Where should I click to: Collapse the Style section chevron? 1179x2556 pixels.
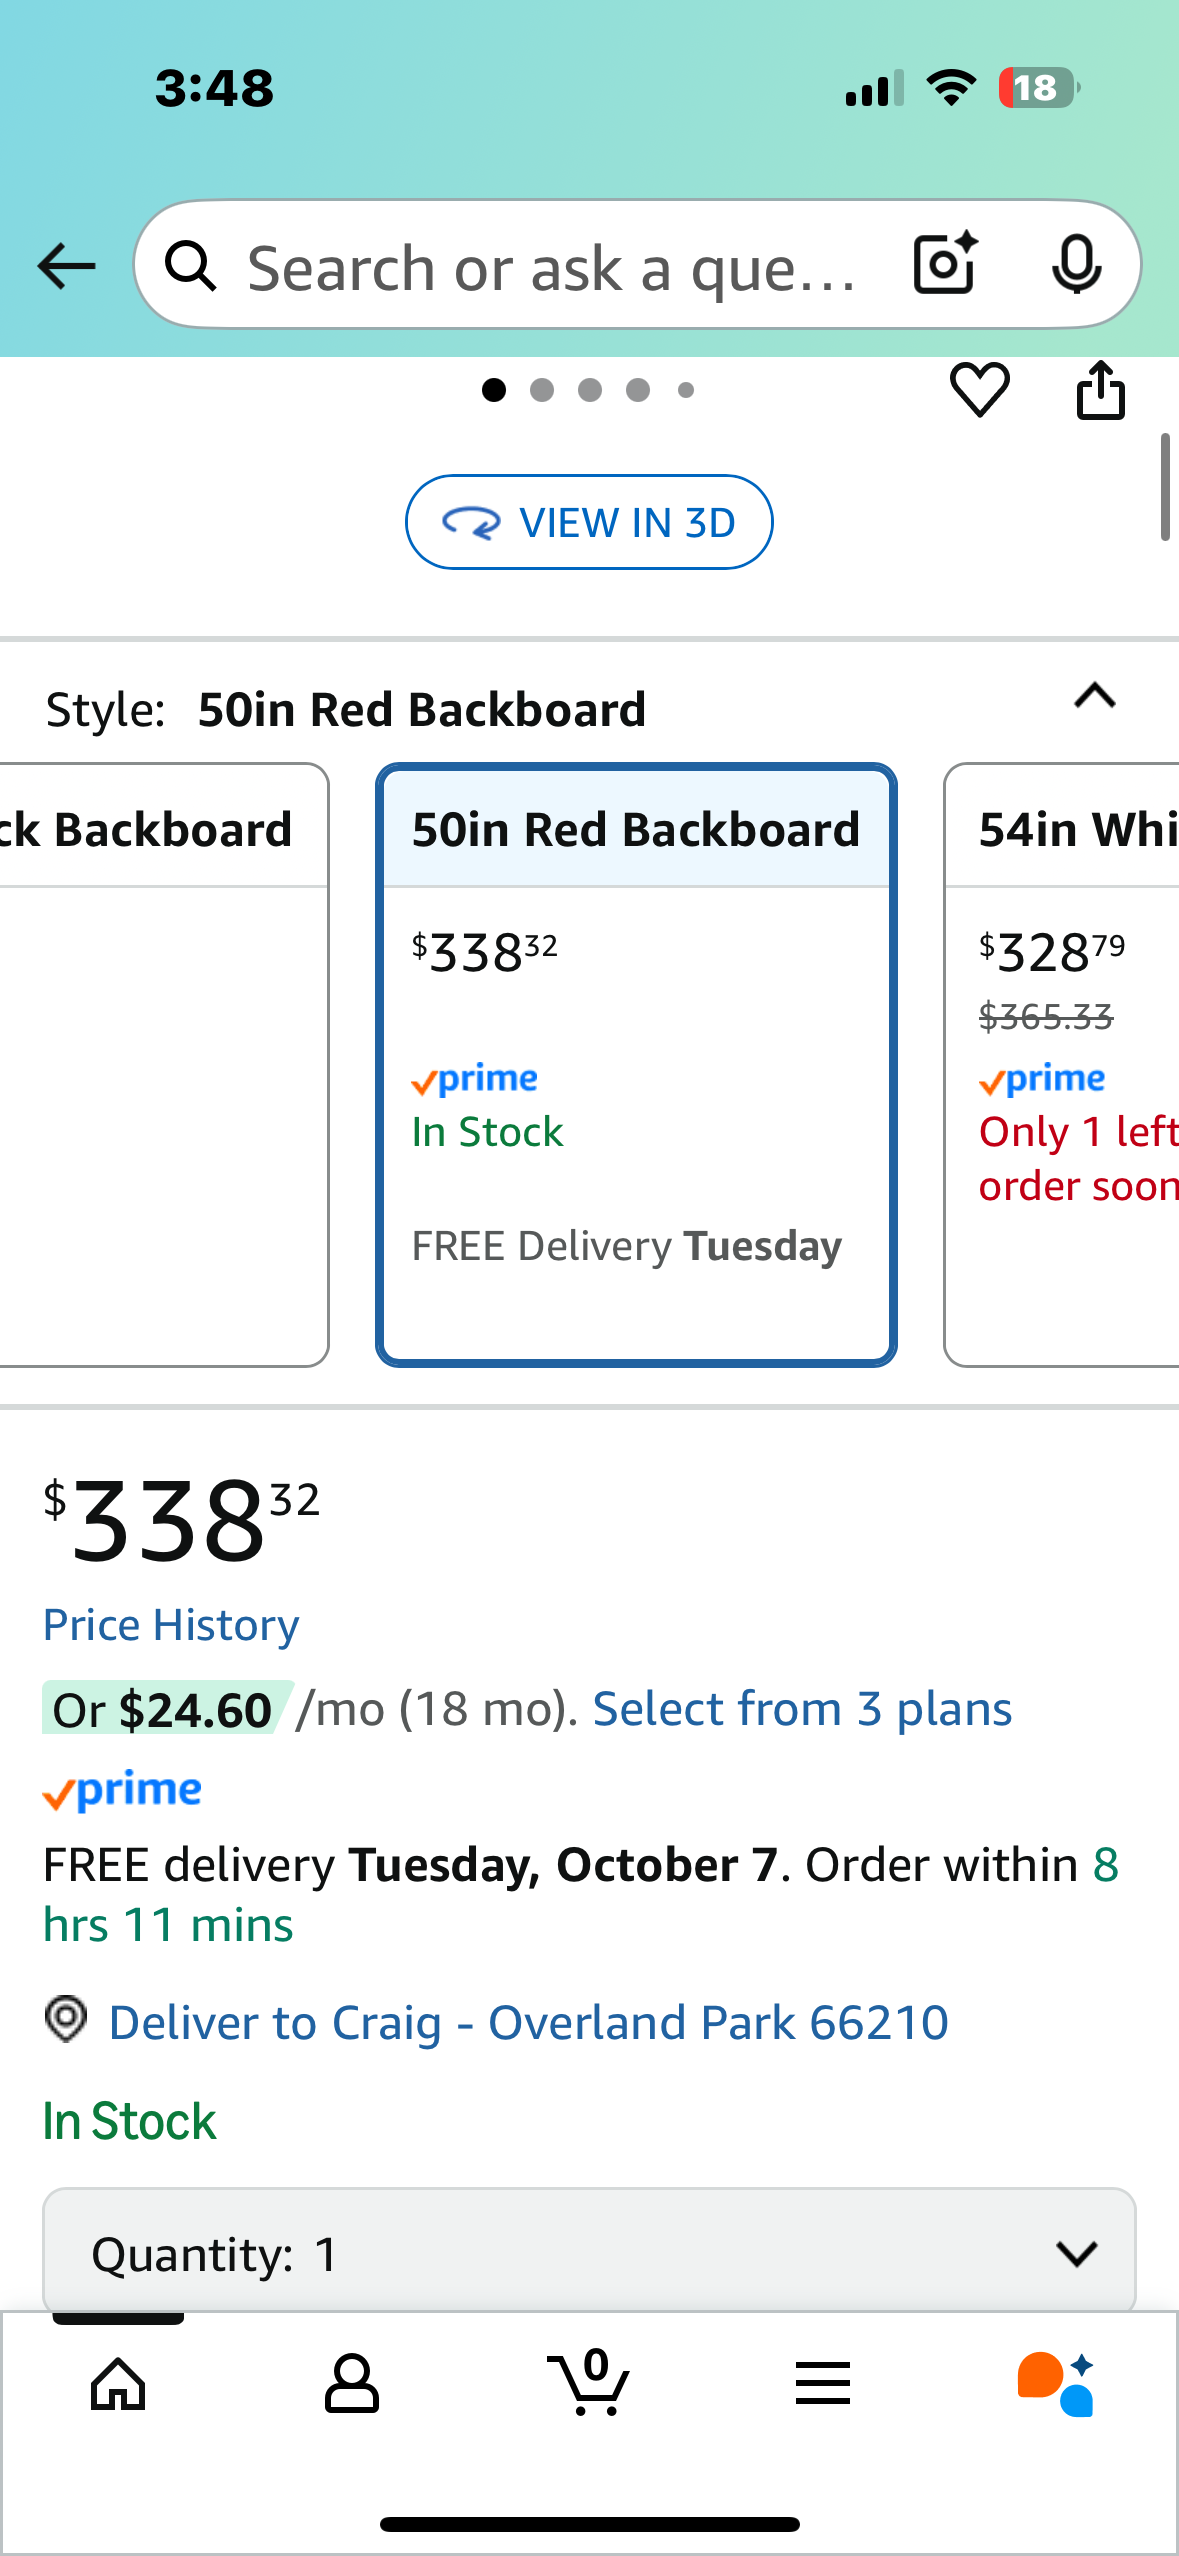click(x=1094, y=696)
